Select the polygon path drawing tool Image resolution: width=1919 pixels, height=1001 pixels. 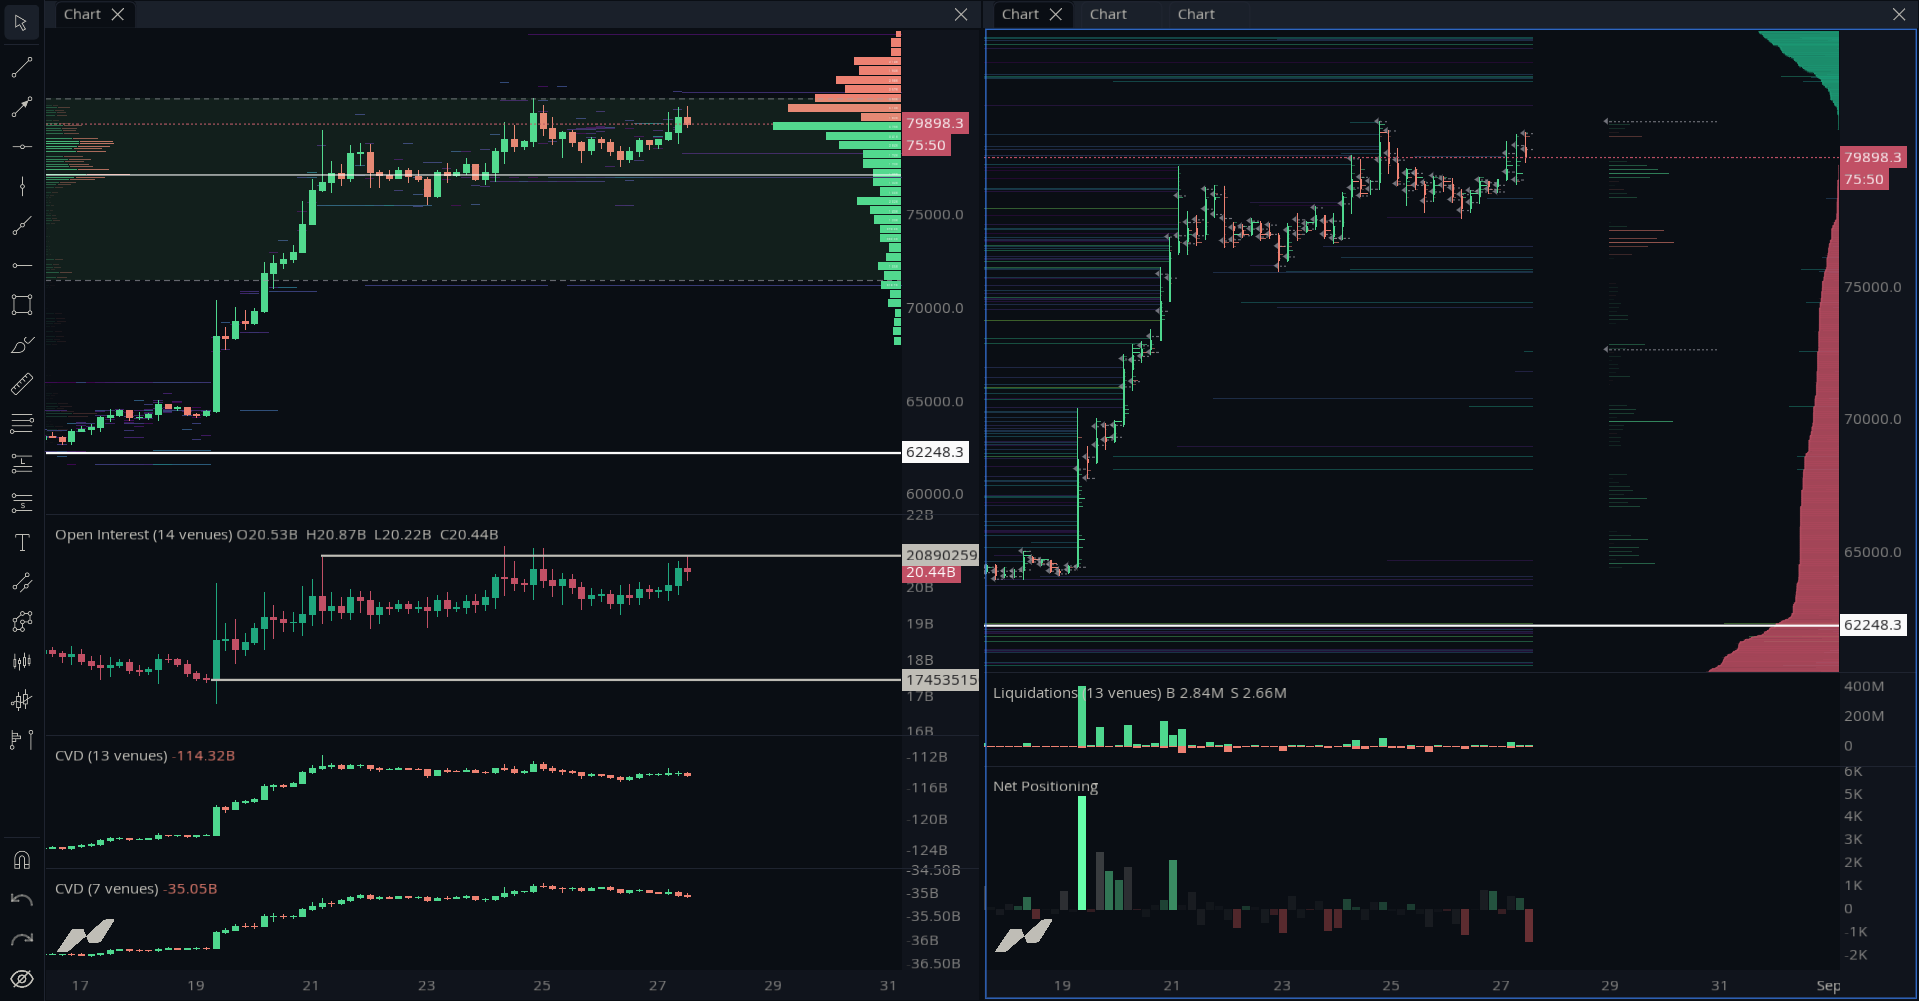21,622
